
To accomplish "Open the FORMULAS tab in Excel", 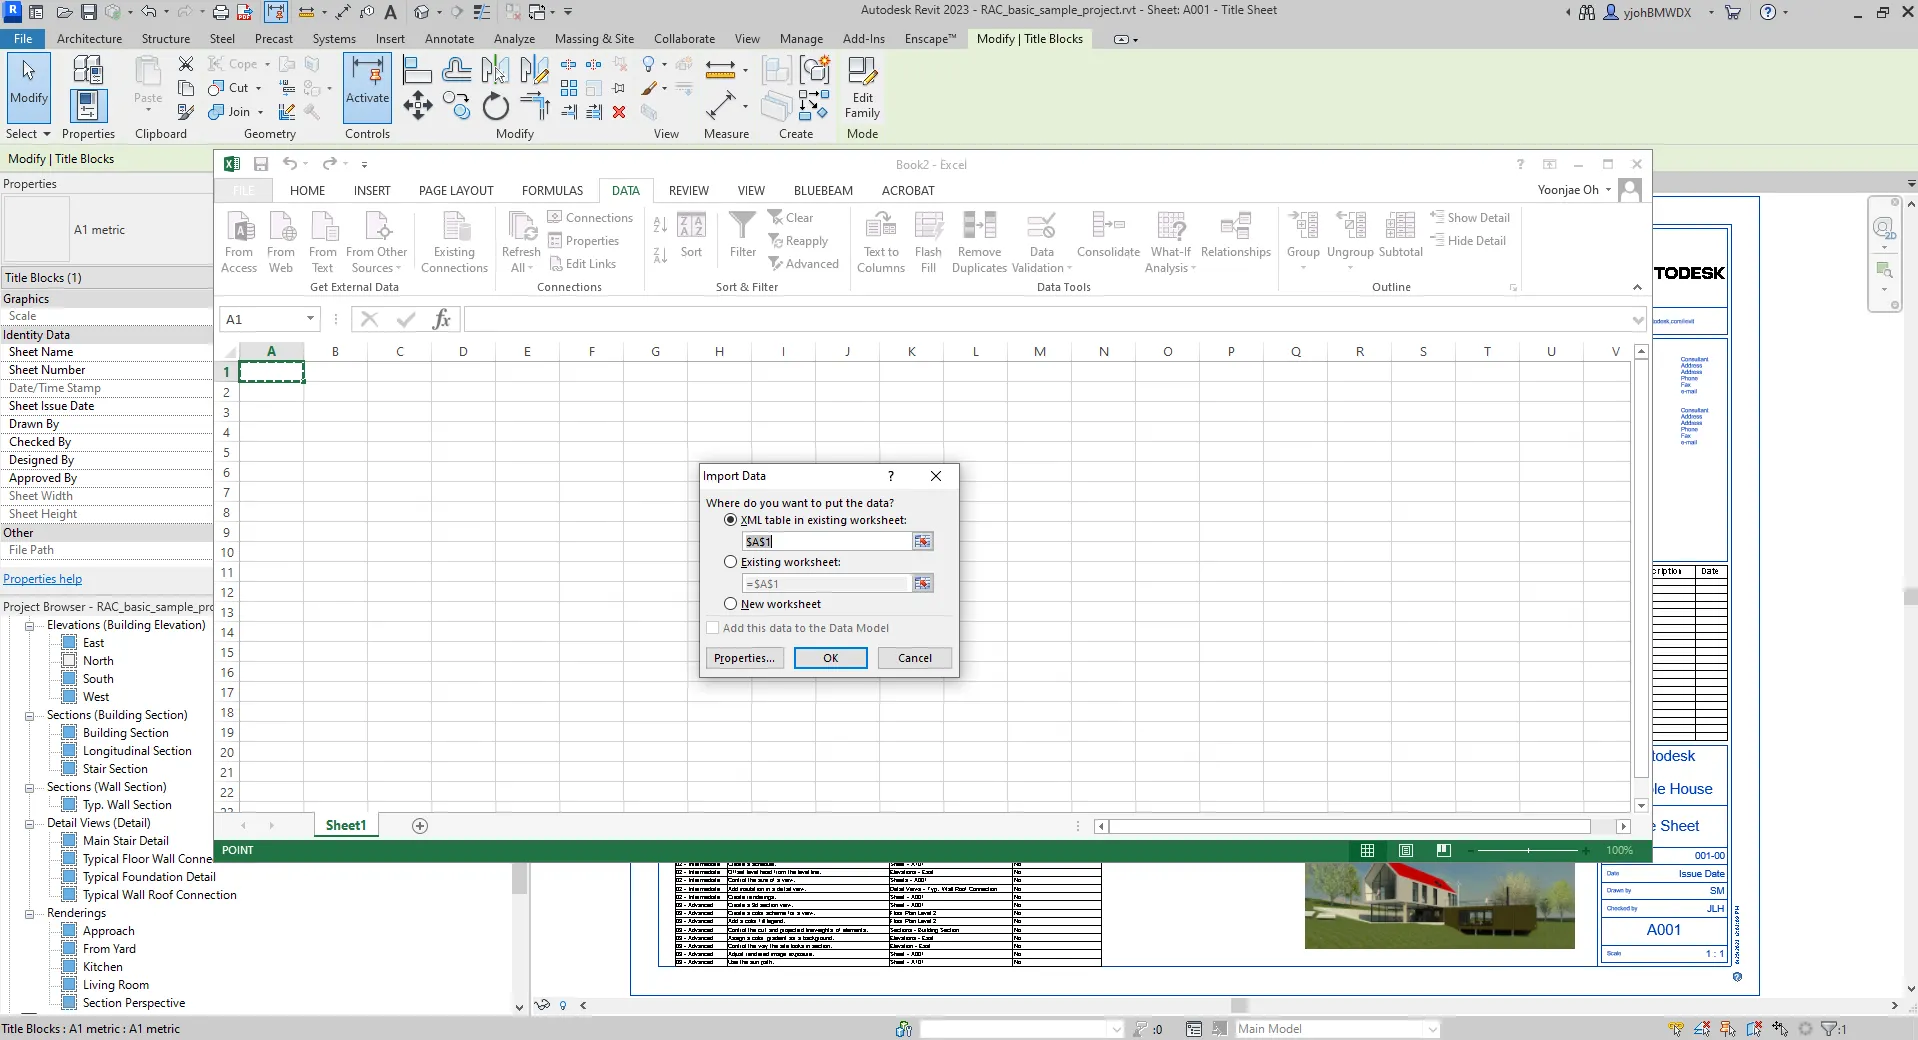I will 552,191.
